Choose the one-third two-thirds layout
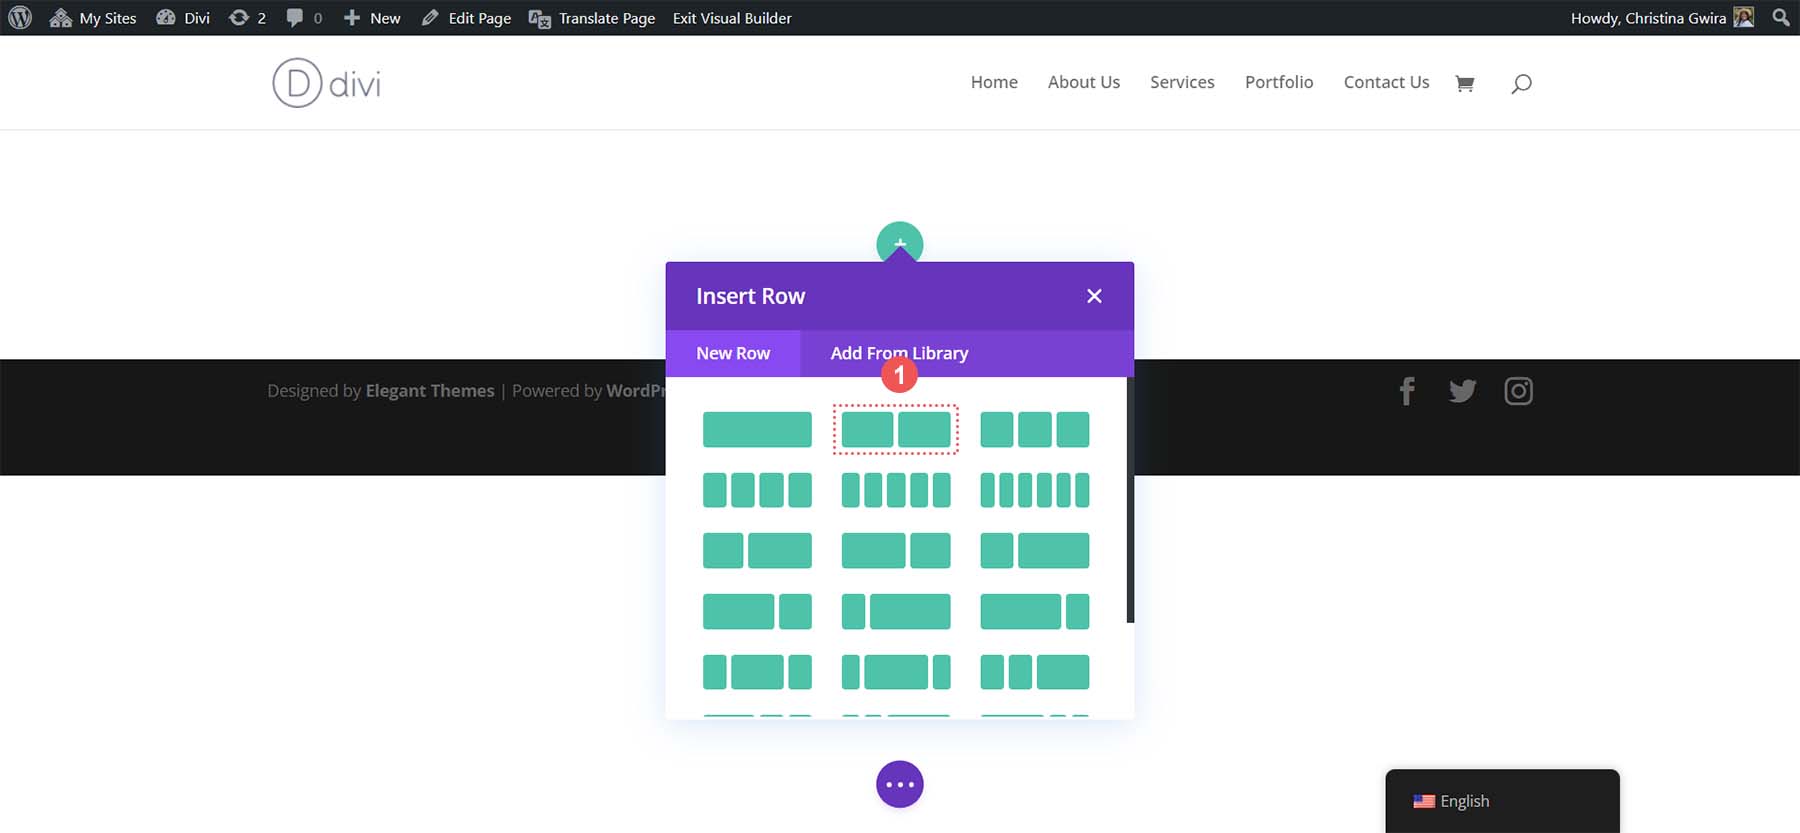The width and height of the screenshot is (1800, 833). point(1035,551)
